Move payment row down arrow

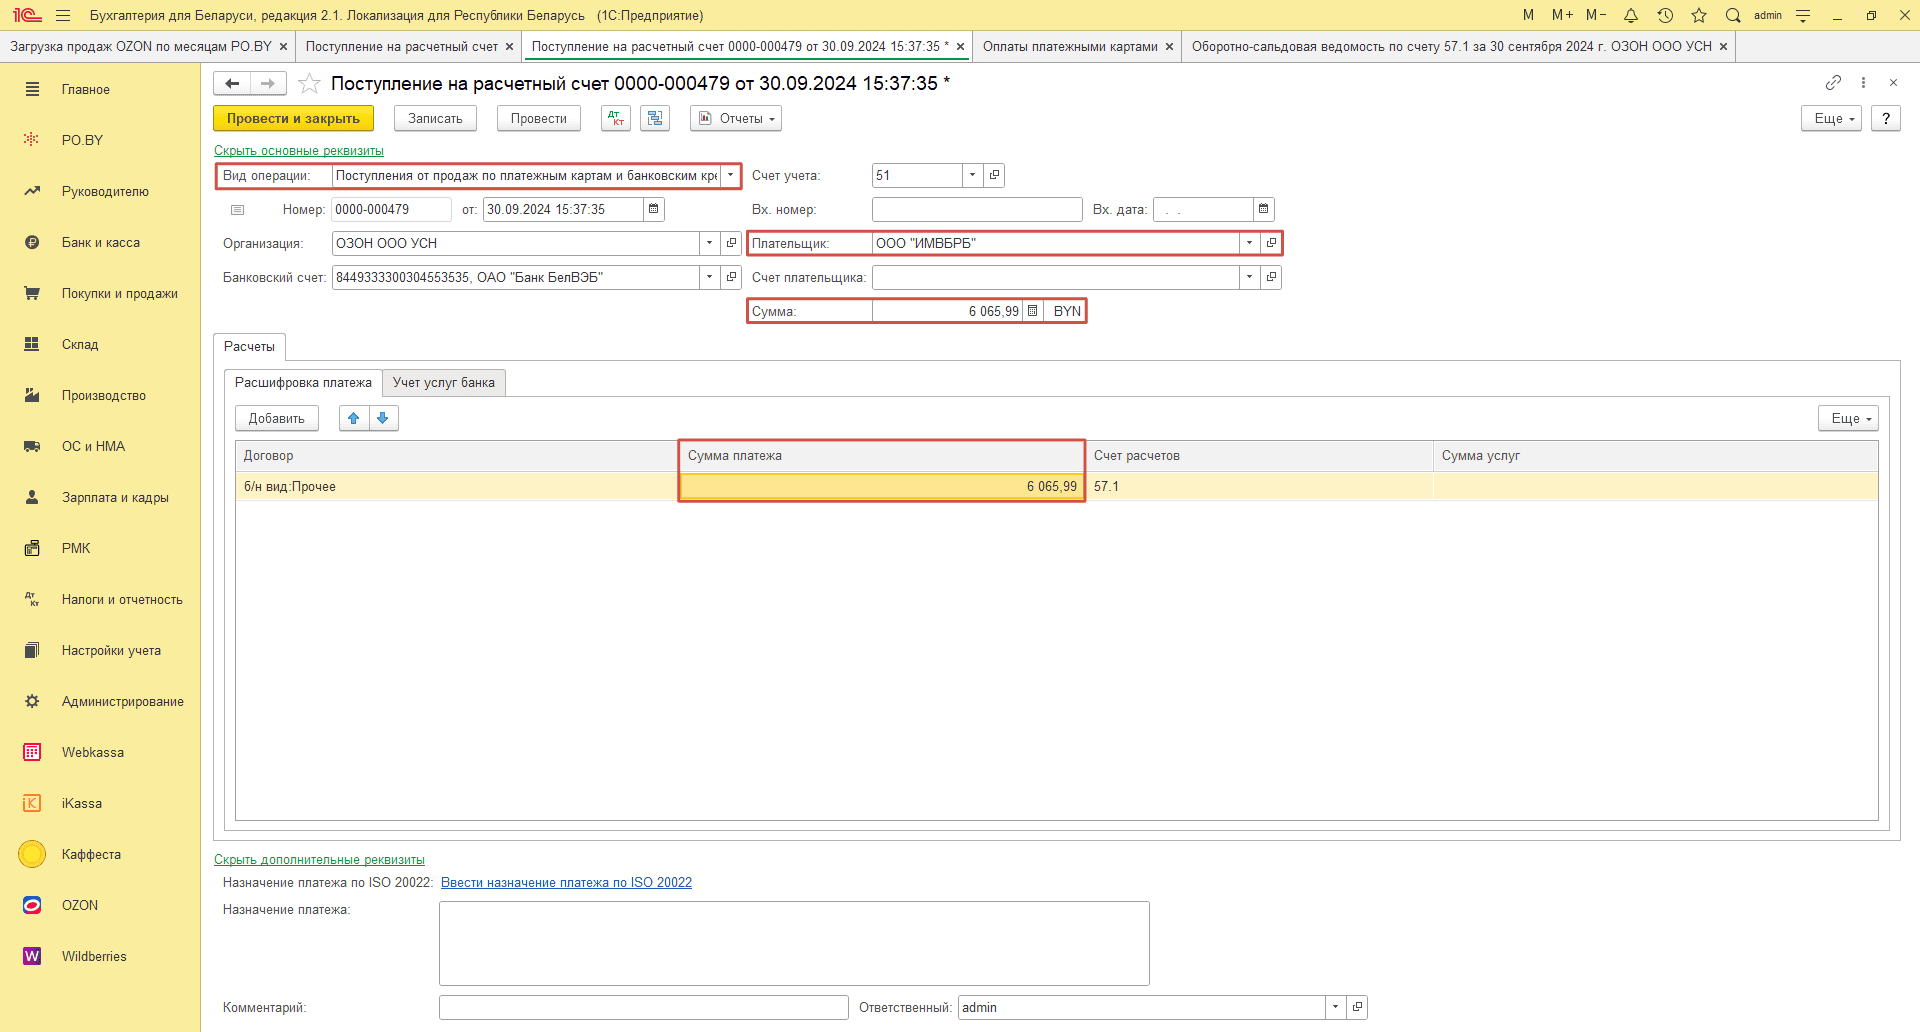pyautogui.click(x=383, y=418)
